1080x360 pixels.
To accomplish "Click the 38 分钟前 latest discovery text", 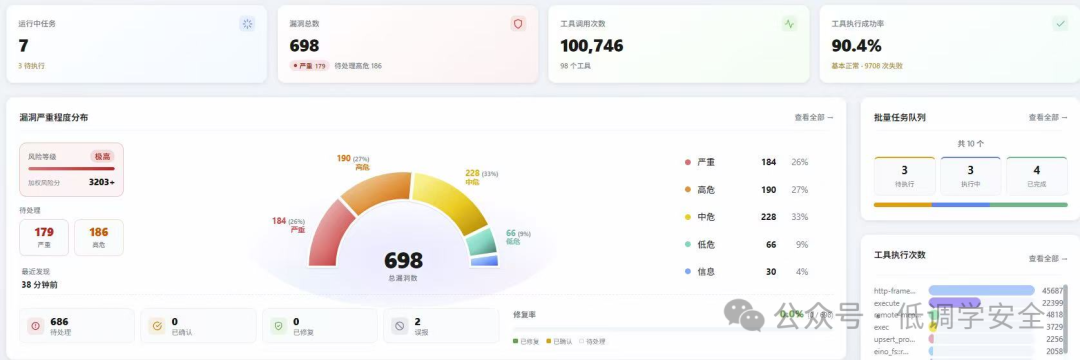I will coord(39,284).
